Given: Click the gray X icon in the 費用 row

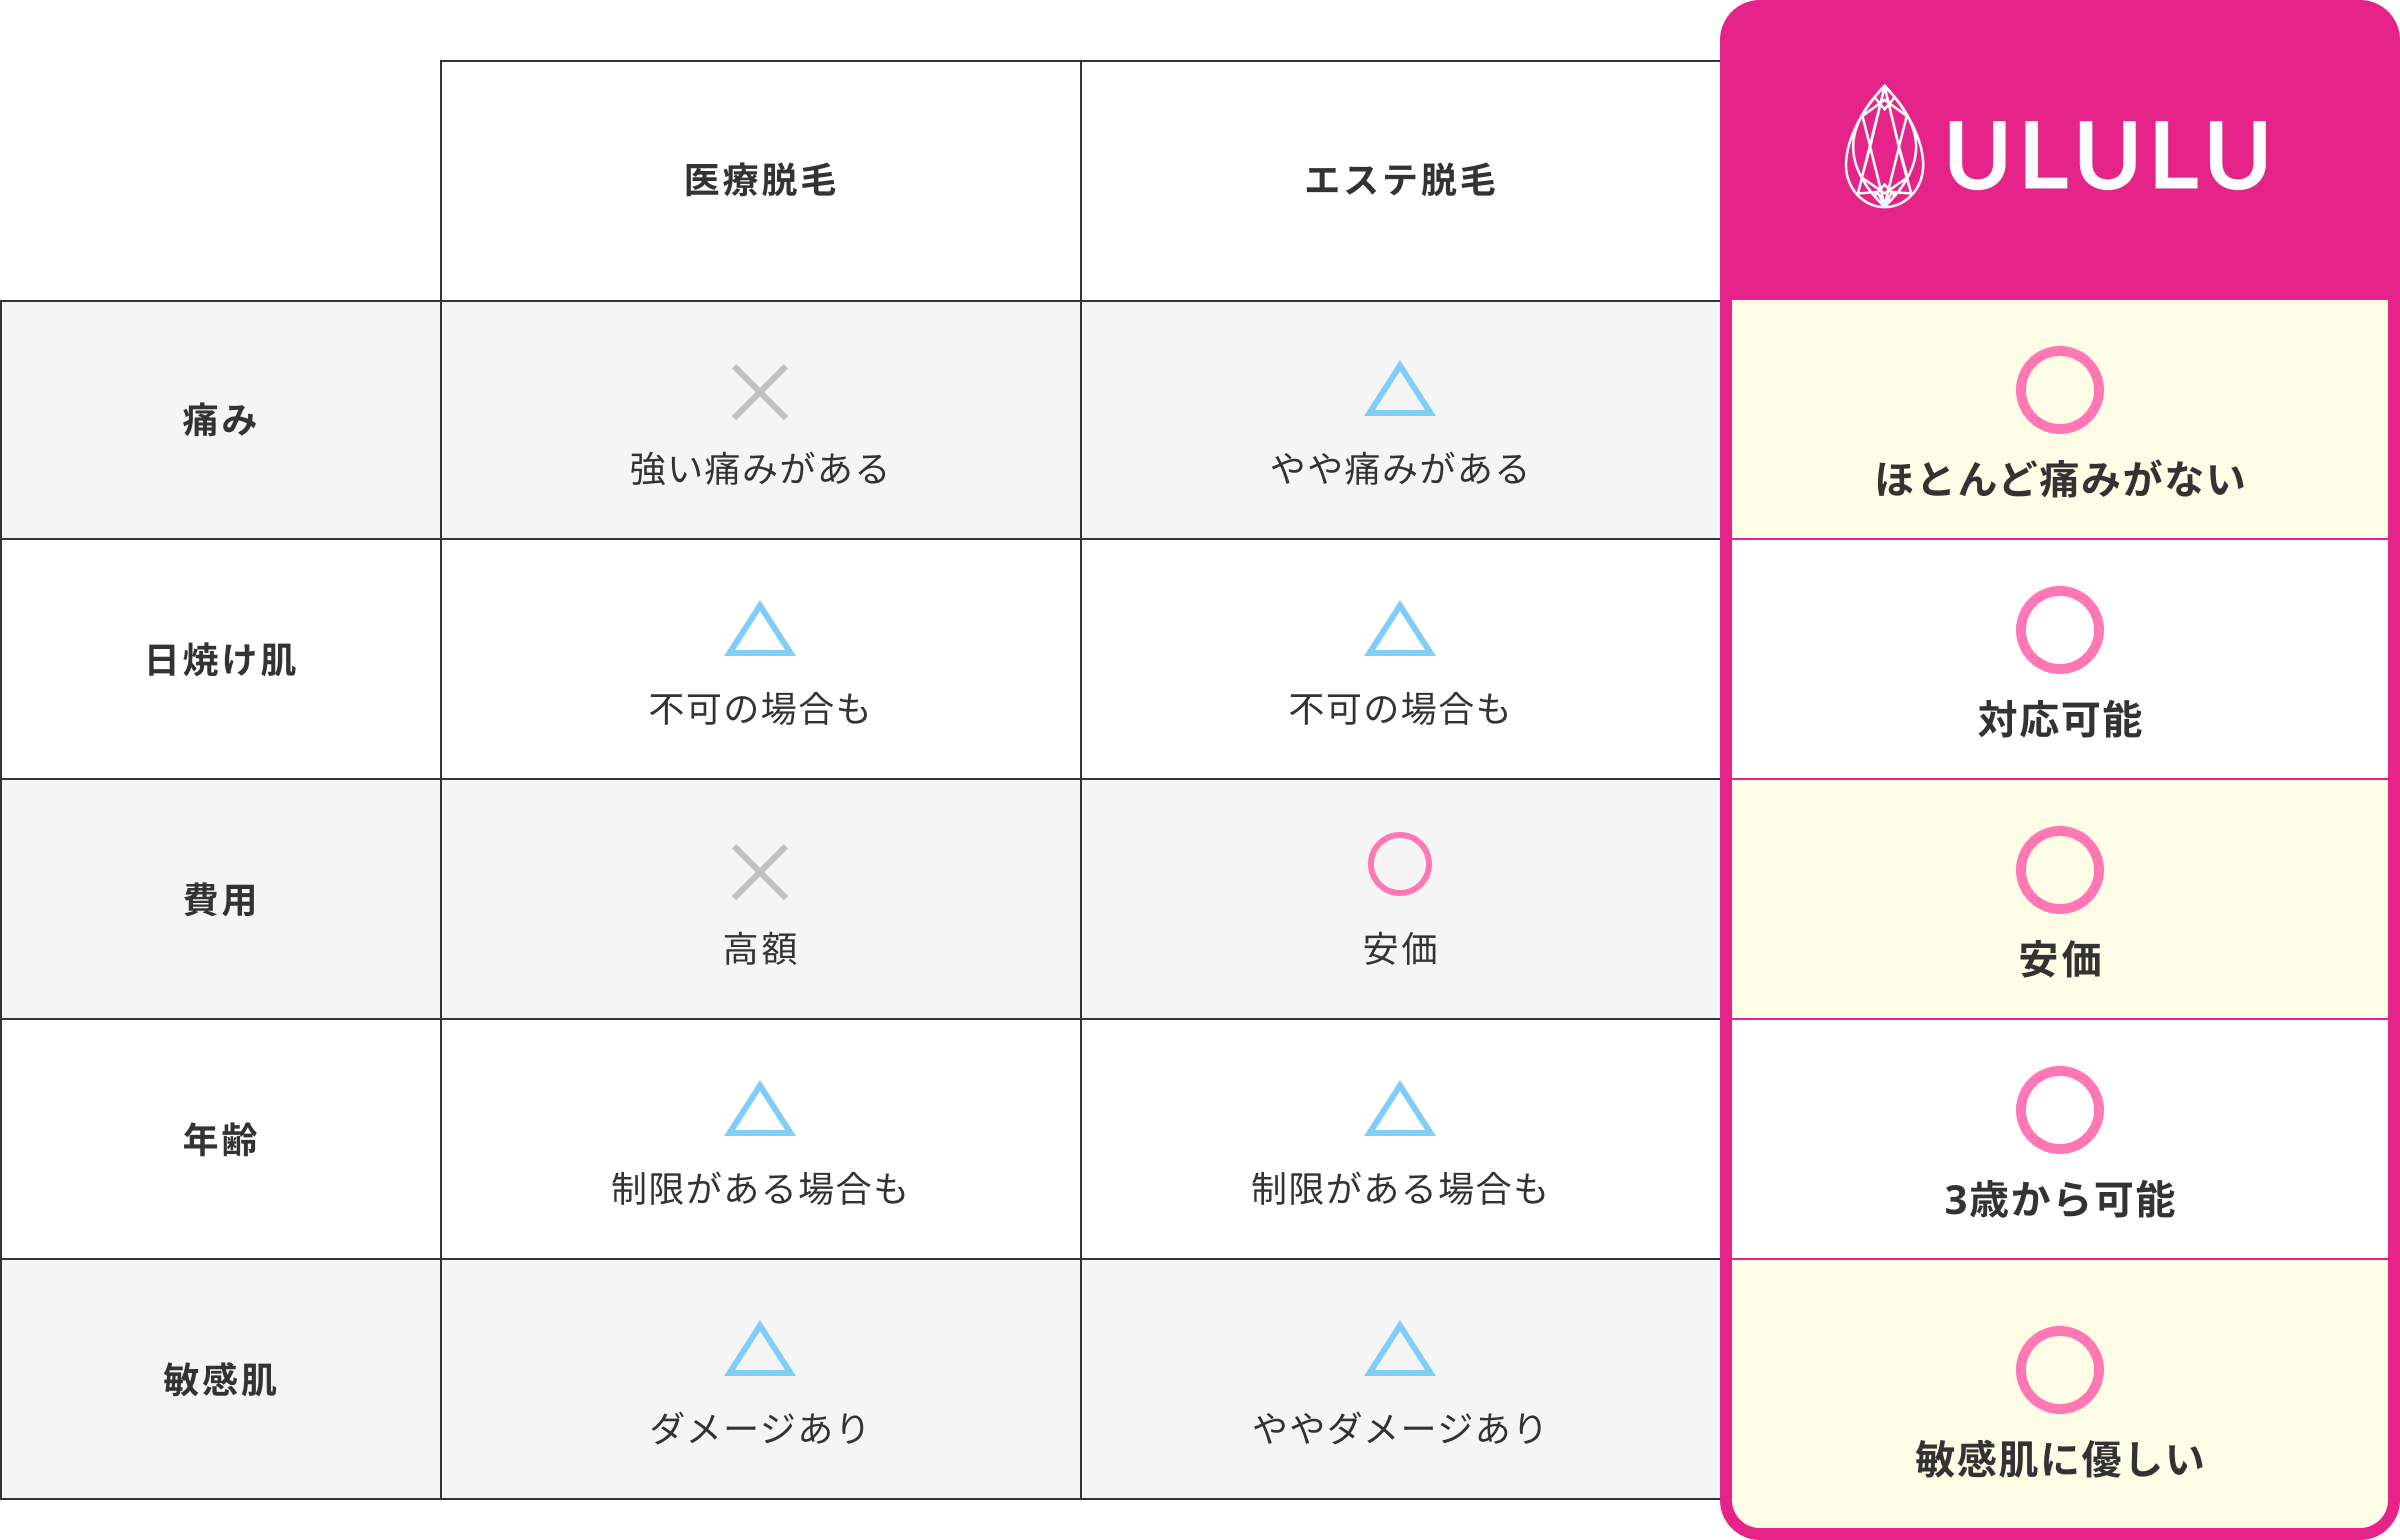Looking at the screenshot, I should [x=760, y=872].
